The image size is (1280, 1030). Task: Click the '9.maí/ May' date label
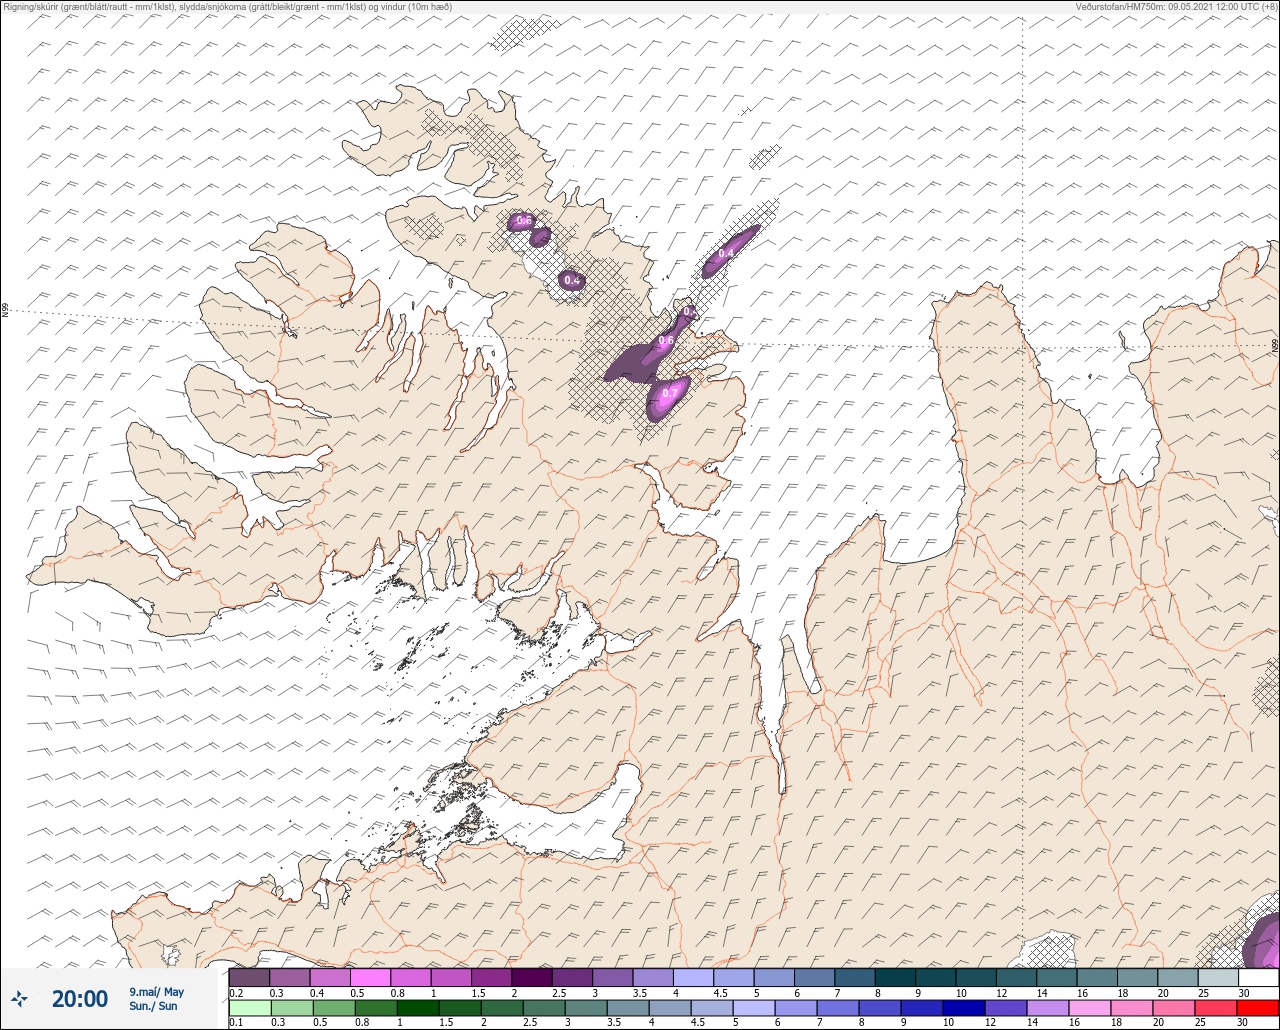(156, 992)
